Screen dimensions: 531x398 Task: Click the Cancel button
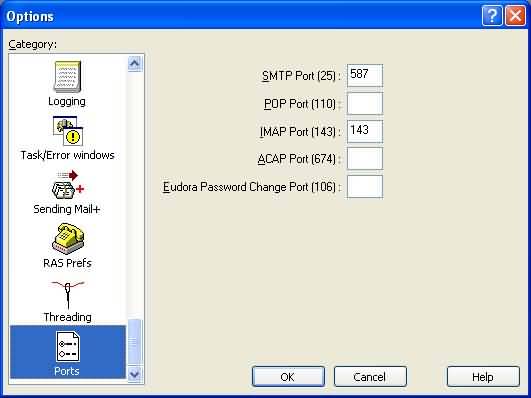(370, 377)
